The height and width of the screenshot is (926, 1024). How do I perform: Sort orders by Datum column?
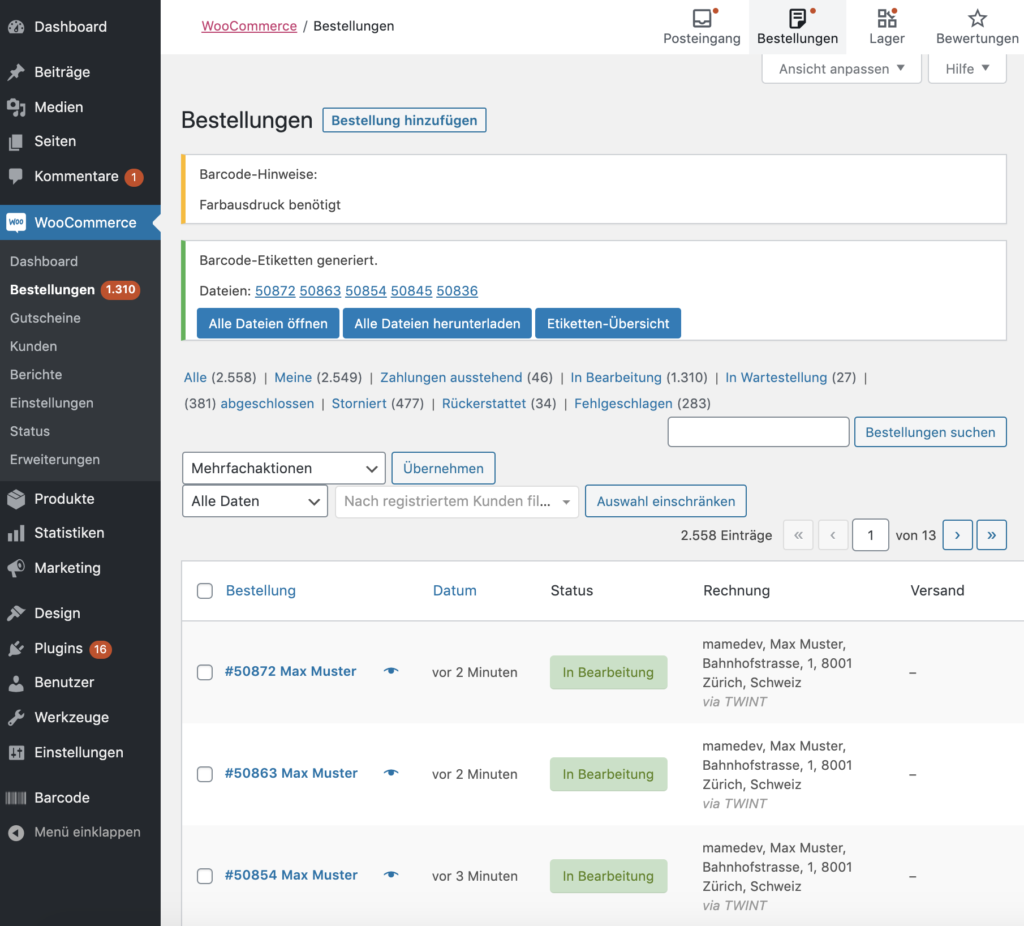[x=455, y=590]
